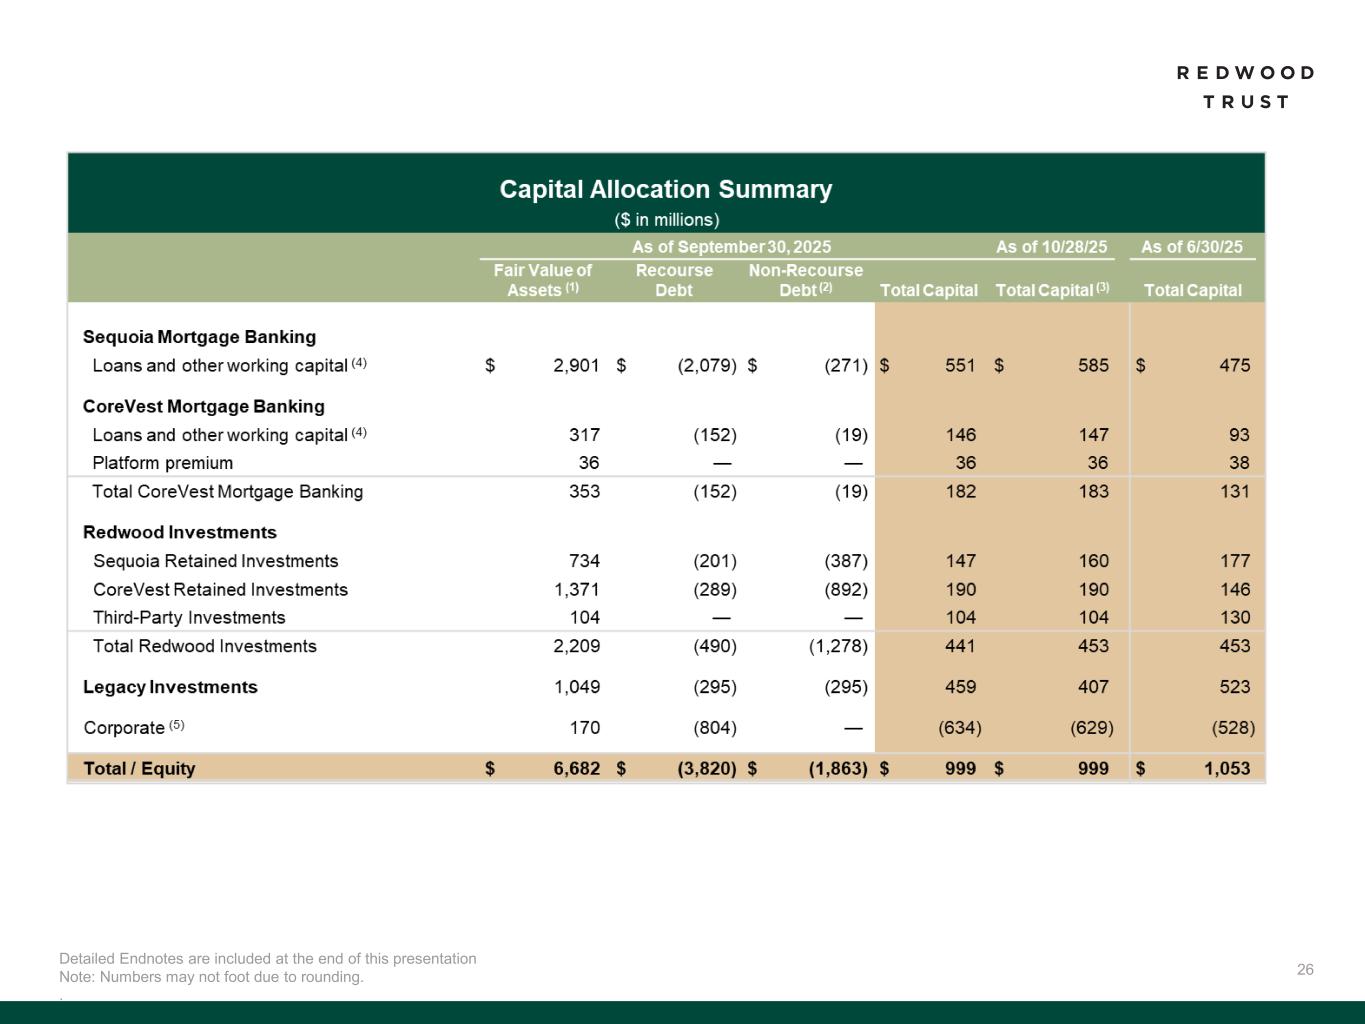Click the Recourse Debt column header
Image resolution: width=1365 pixels, height=1024 pixels.
674,280
